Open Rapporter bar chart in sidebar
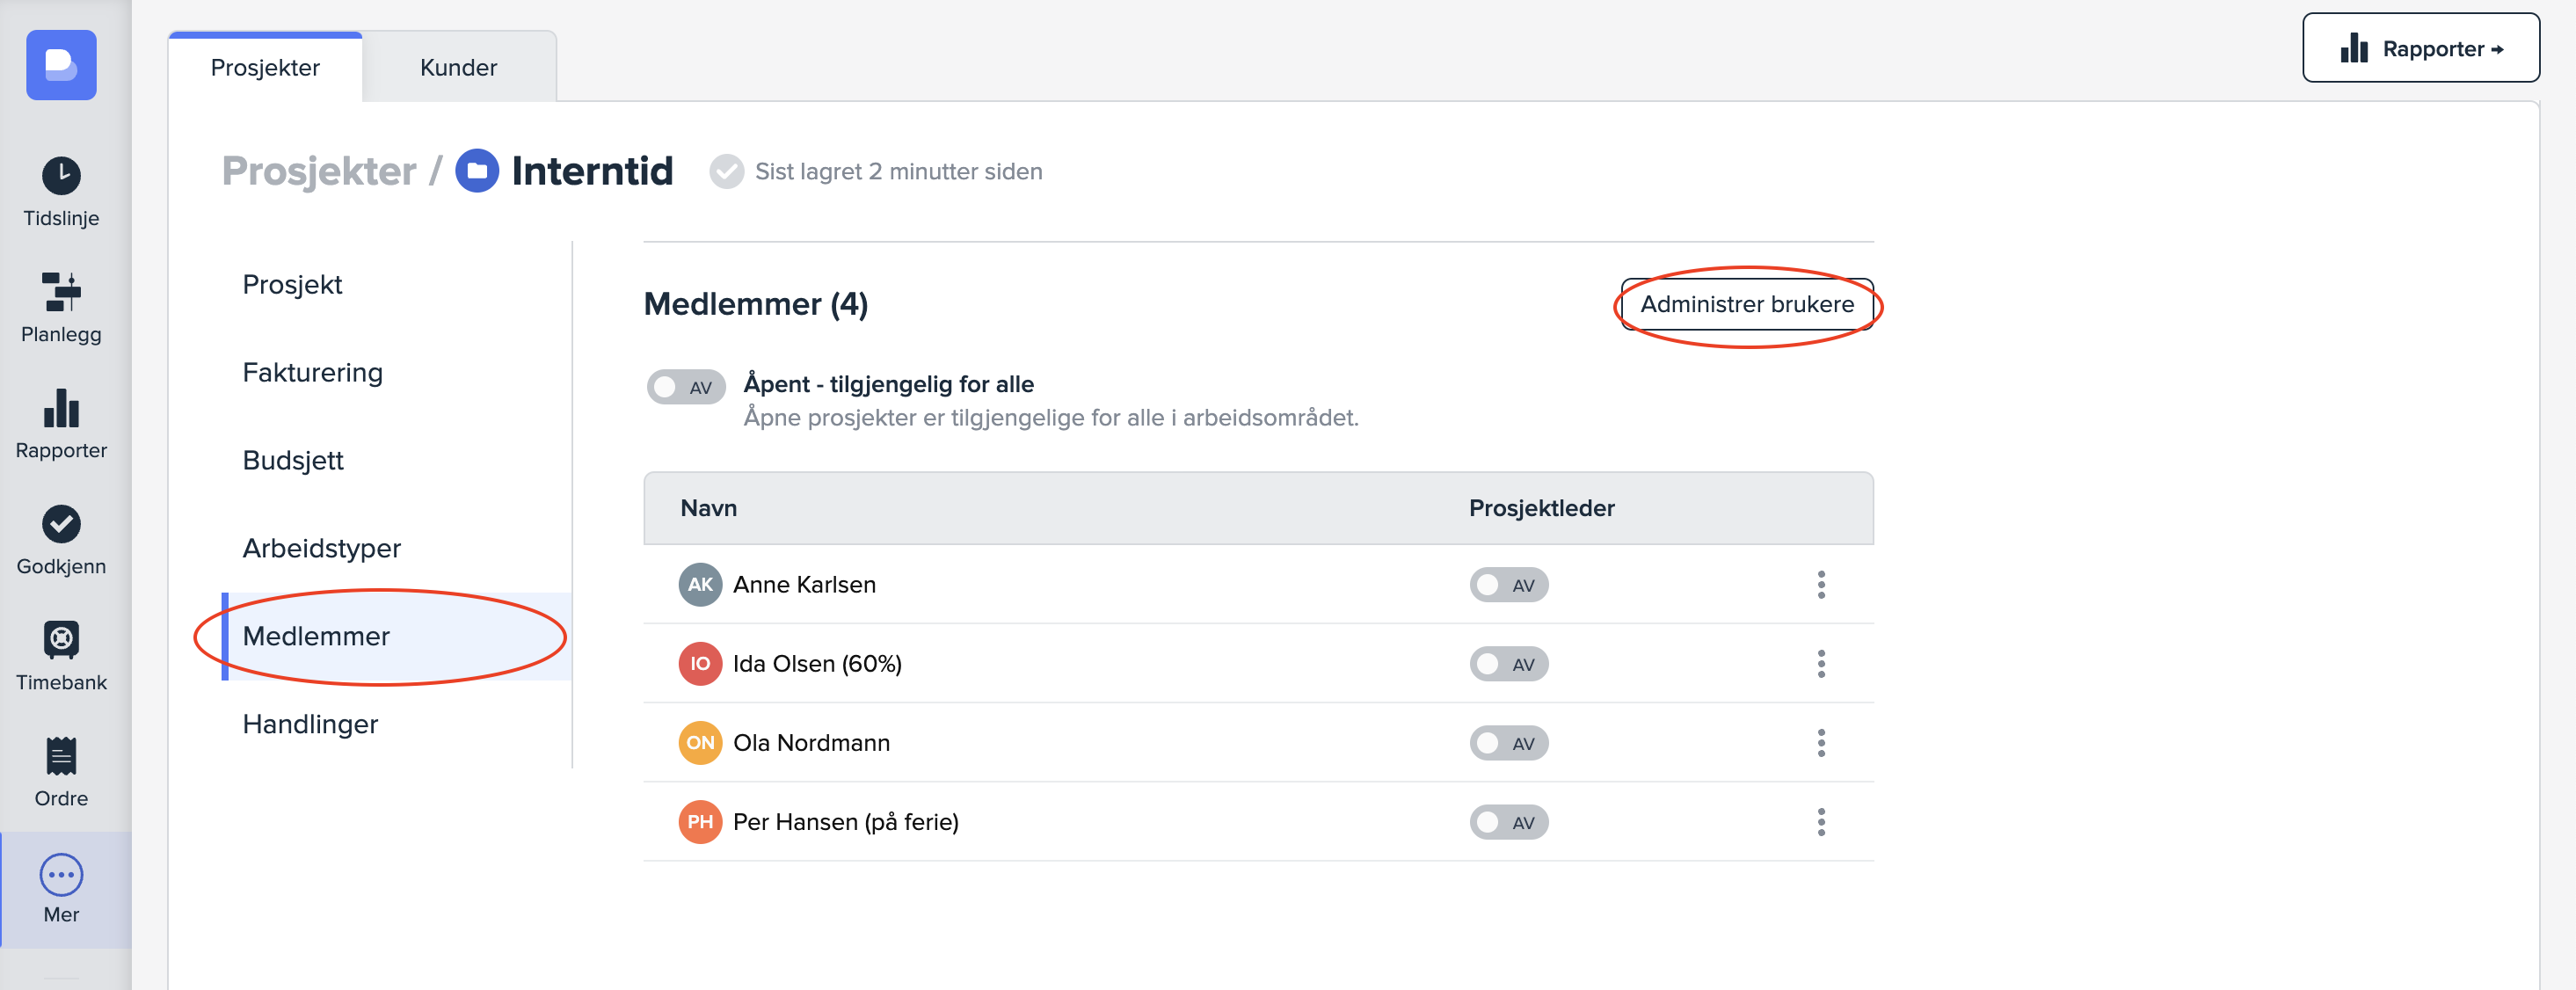 pos(61,408)
